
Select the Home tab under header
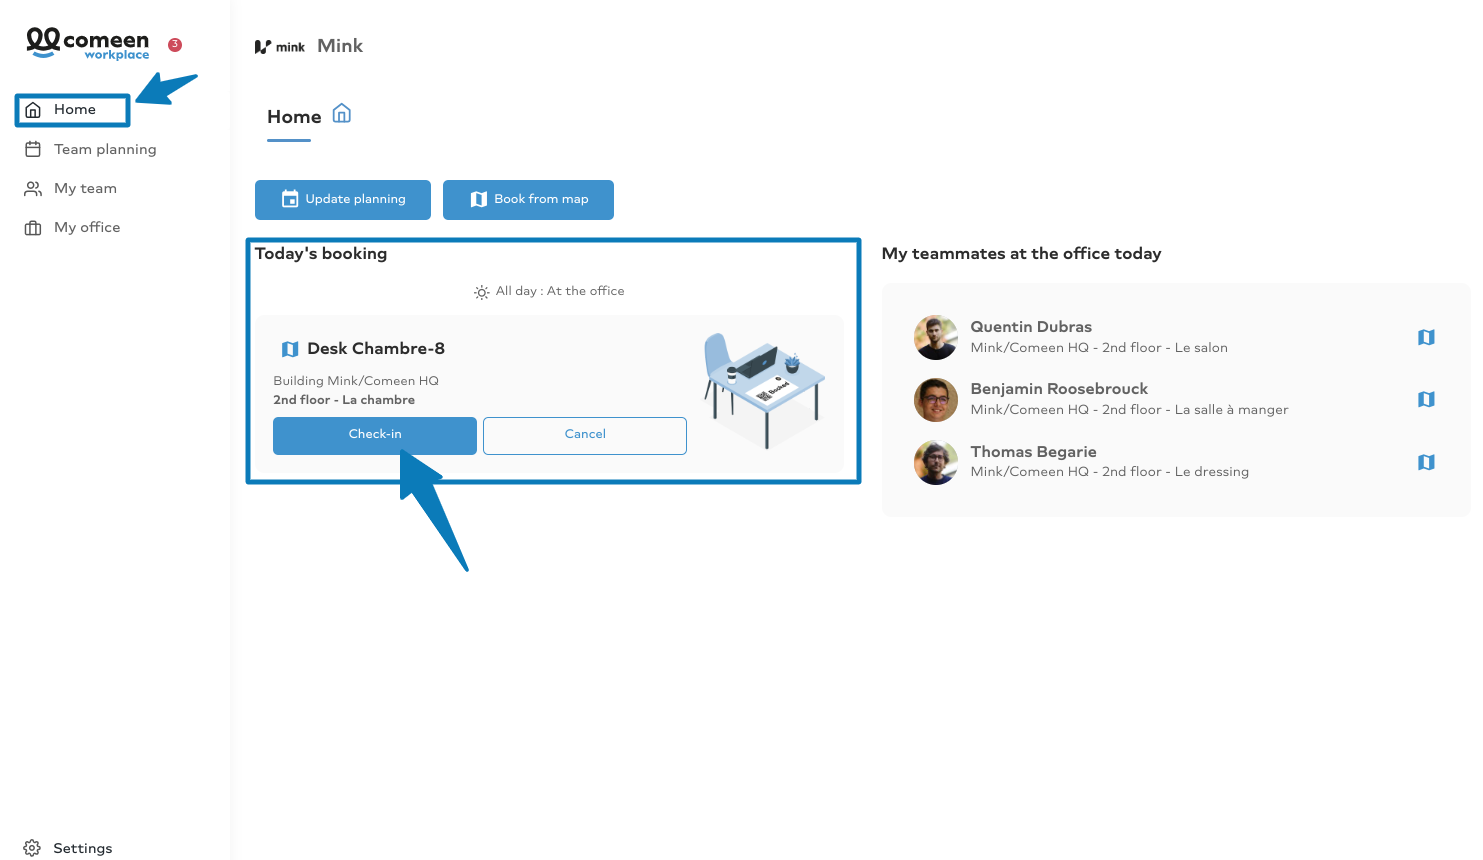(294, 118)
